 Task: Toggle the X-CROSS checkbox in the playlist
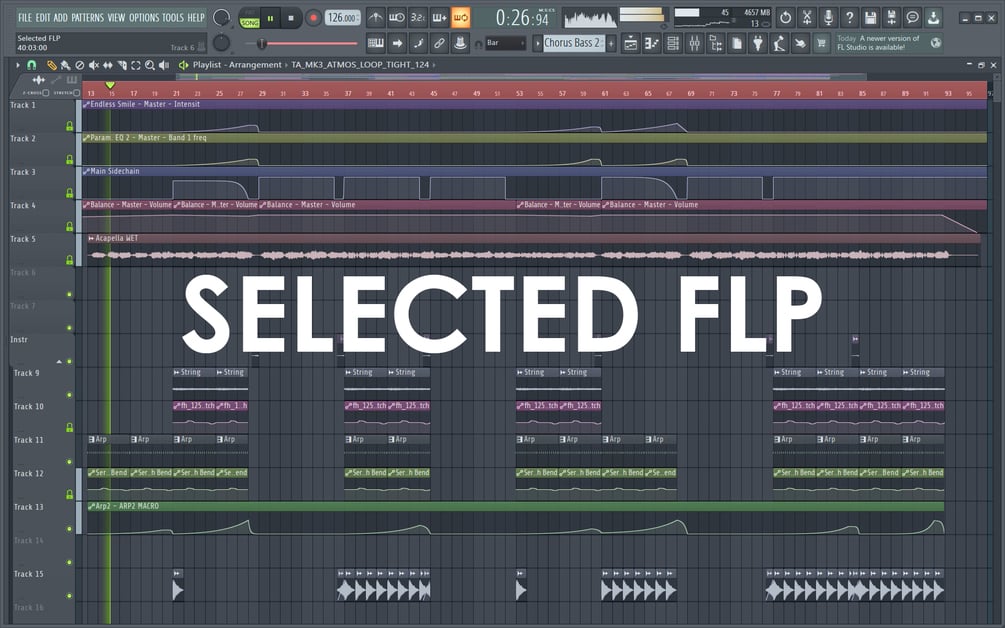pos(45,94)
